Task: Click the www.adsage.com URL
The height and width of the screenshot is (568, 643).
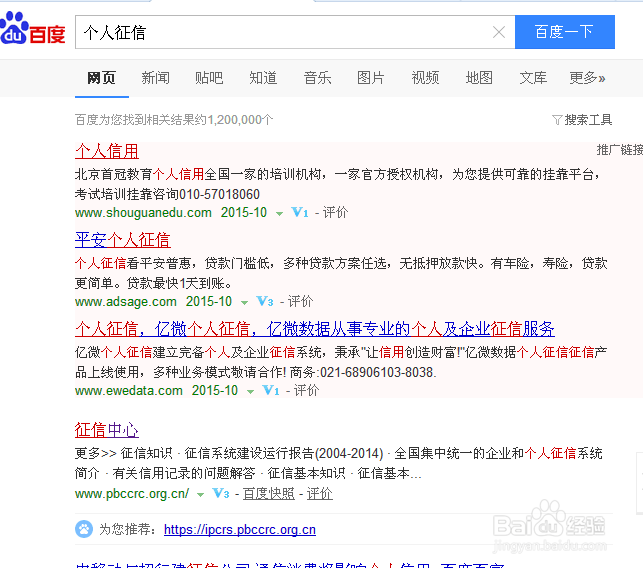Action: (125, 301)
